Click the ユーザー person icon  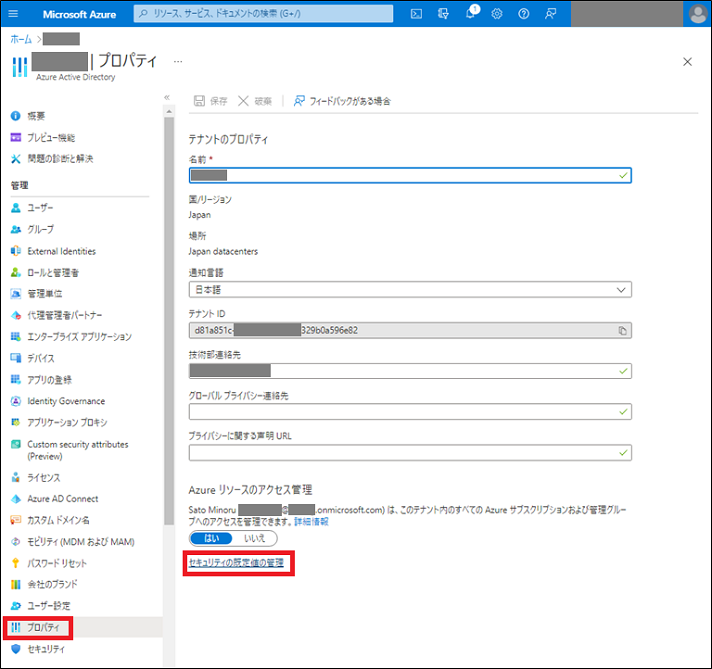(15, 208)
